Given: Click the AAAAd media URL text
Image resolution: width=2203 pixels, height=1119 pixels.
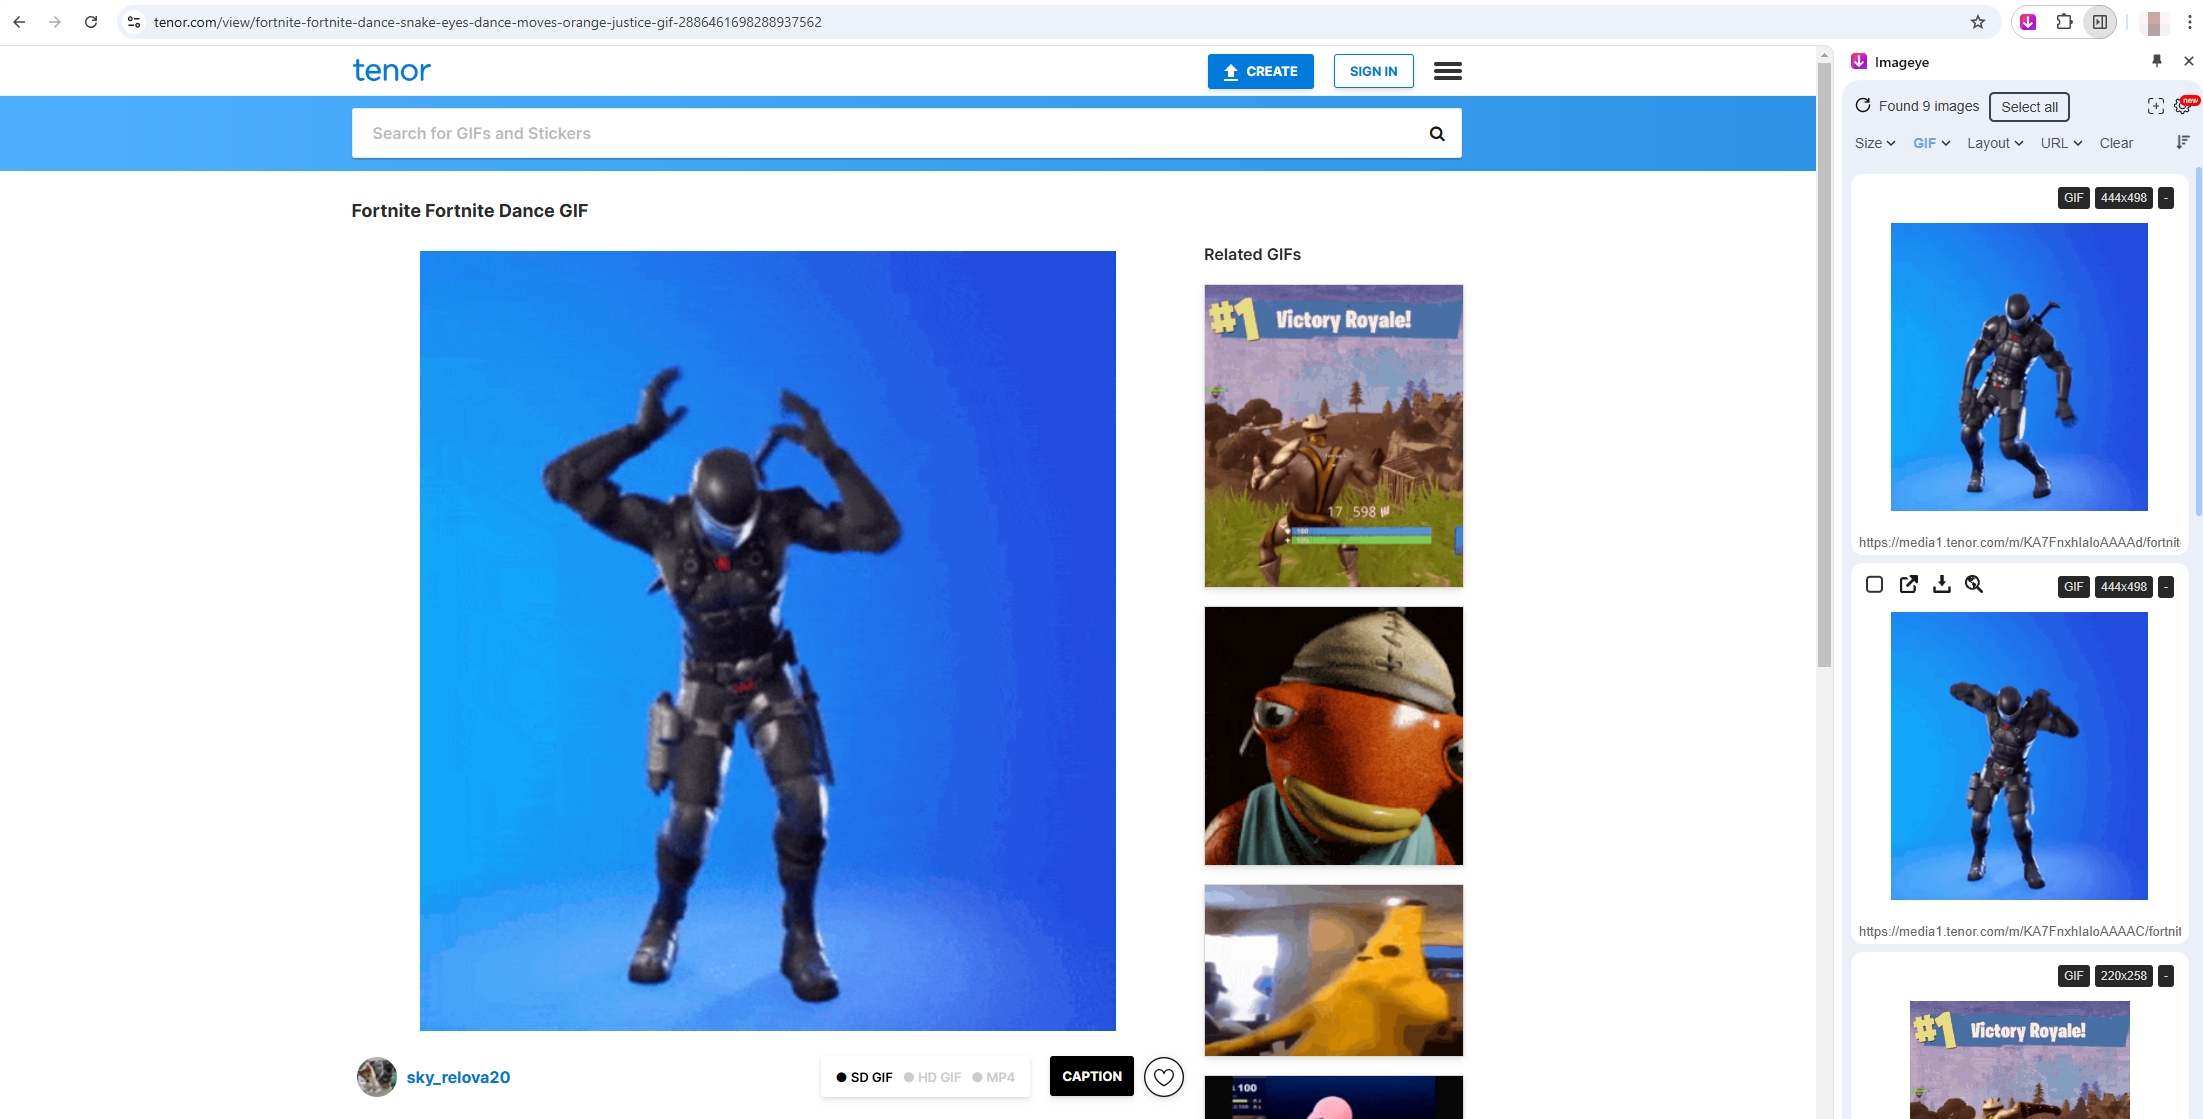Looking at the screenshot, I should (2019, 542).
